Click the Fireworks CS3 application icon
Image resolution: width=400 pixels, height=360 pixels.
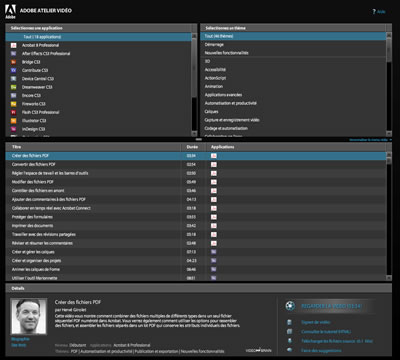click(14, 104)
